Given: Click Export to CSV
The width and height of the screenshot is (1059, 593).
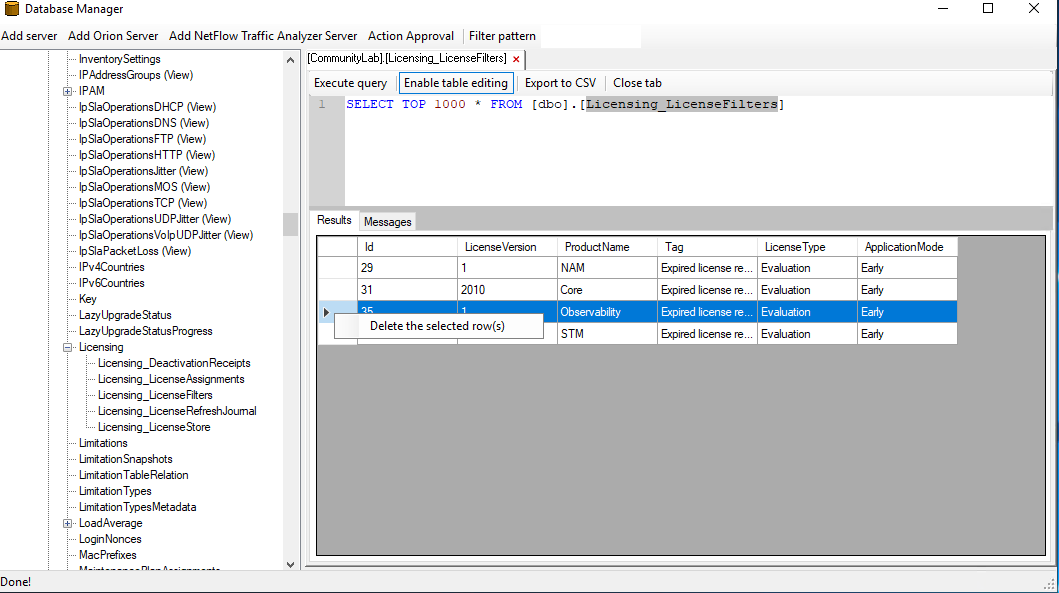Looking at the screenshot, I should click(561, 83).
